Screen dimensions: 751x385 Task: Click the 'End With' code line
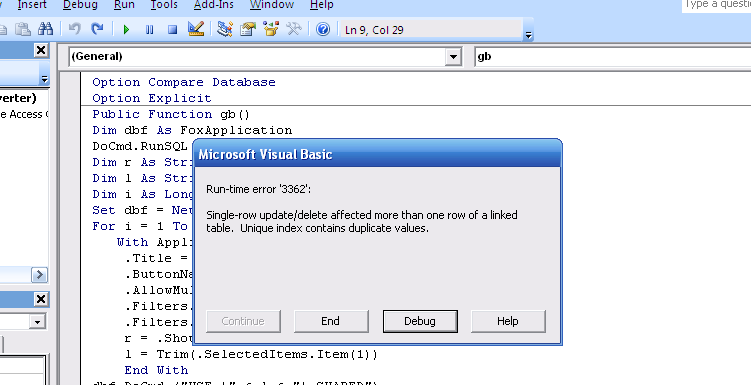click(x=156, y=370)
